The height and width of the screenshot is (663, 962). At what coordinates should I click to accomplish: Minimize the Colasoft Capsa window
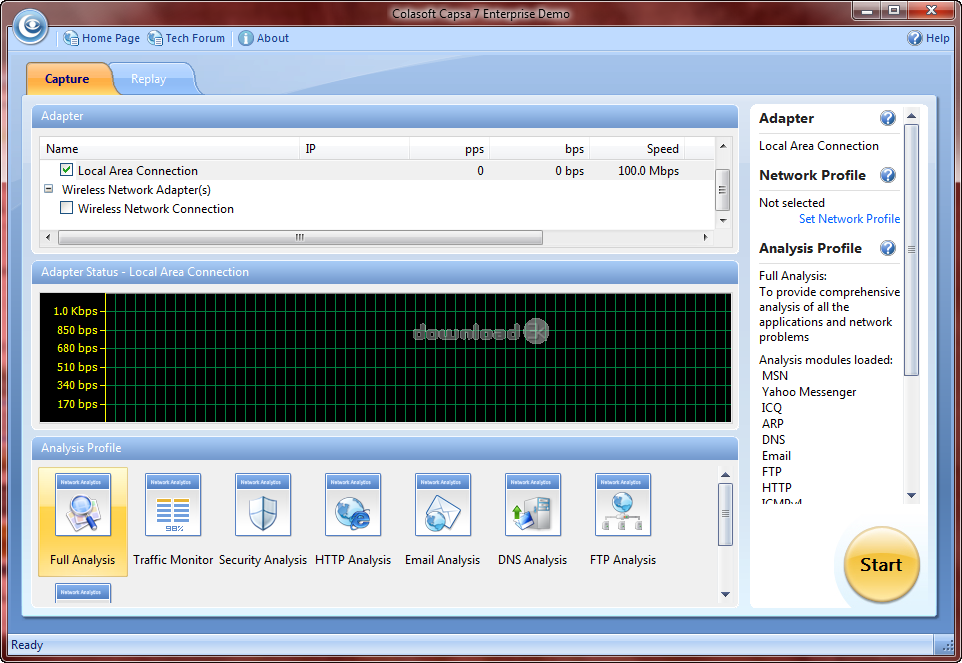tap(867, 10)
